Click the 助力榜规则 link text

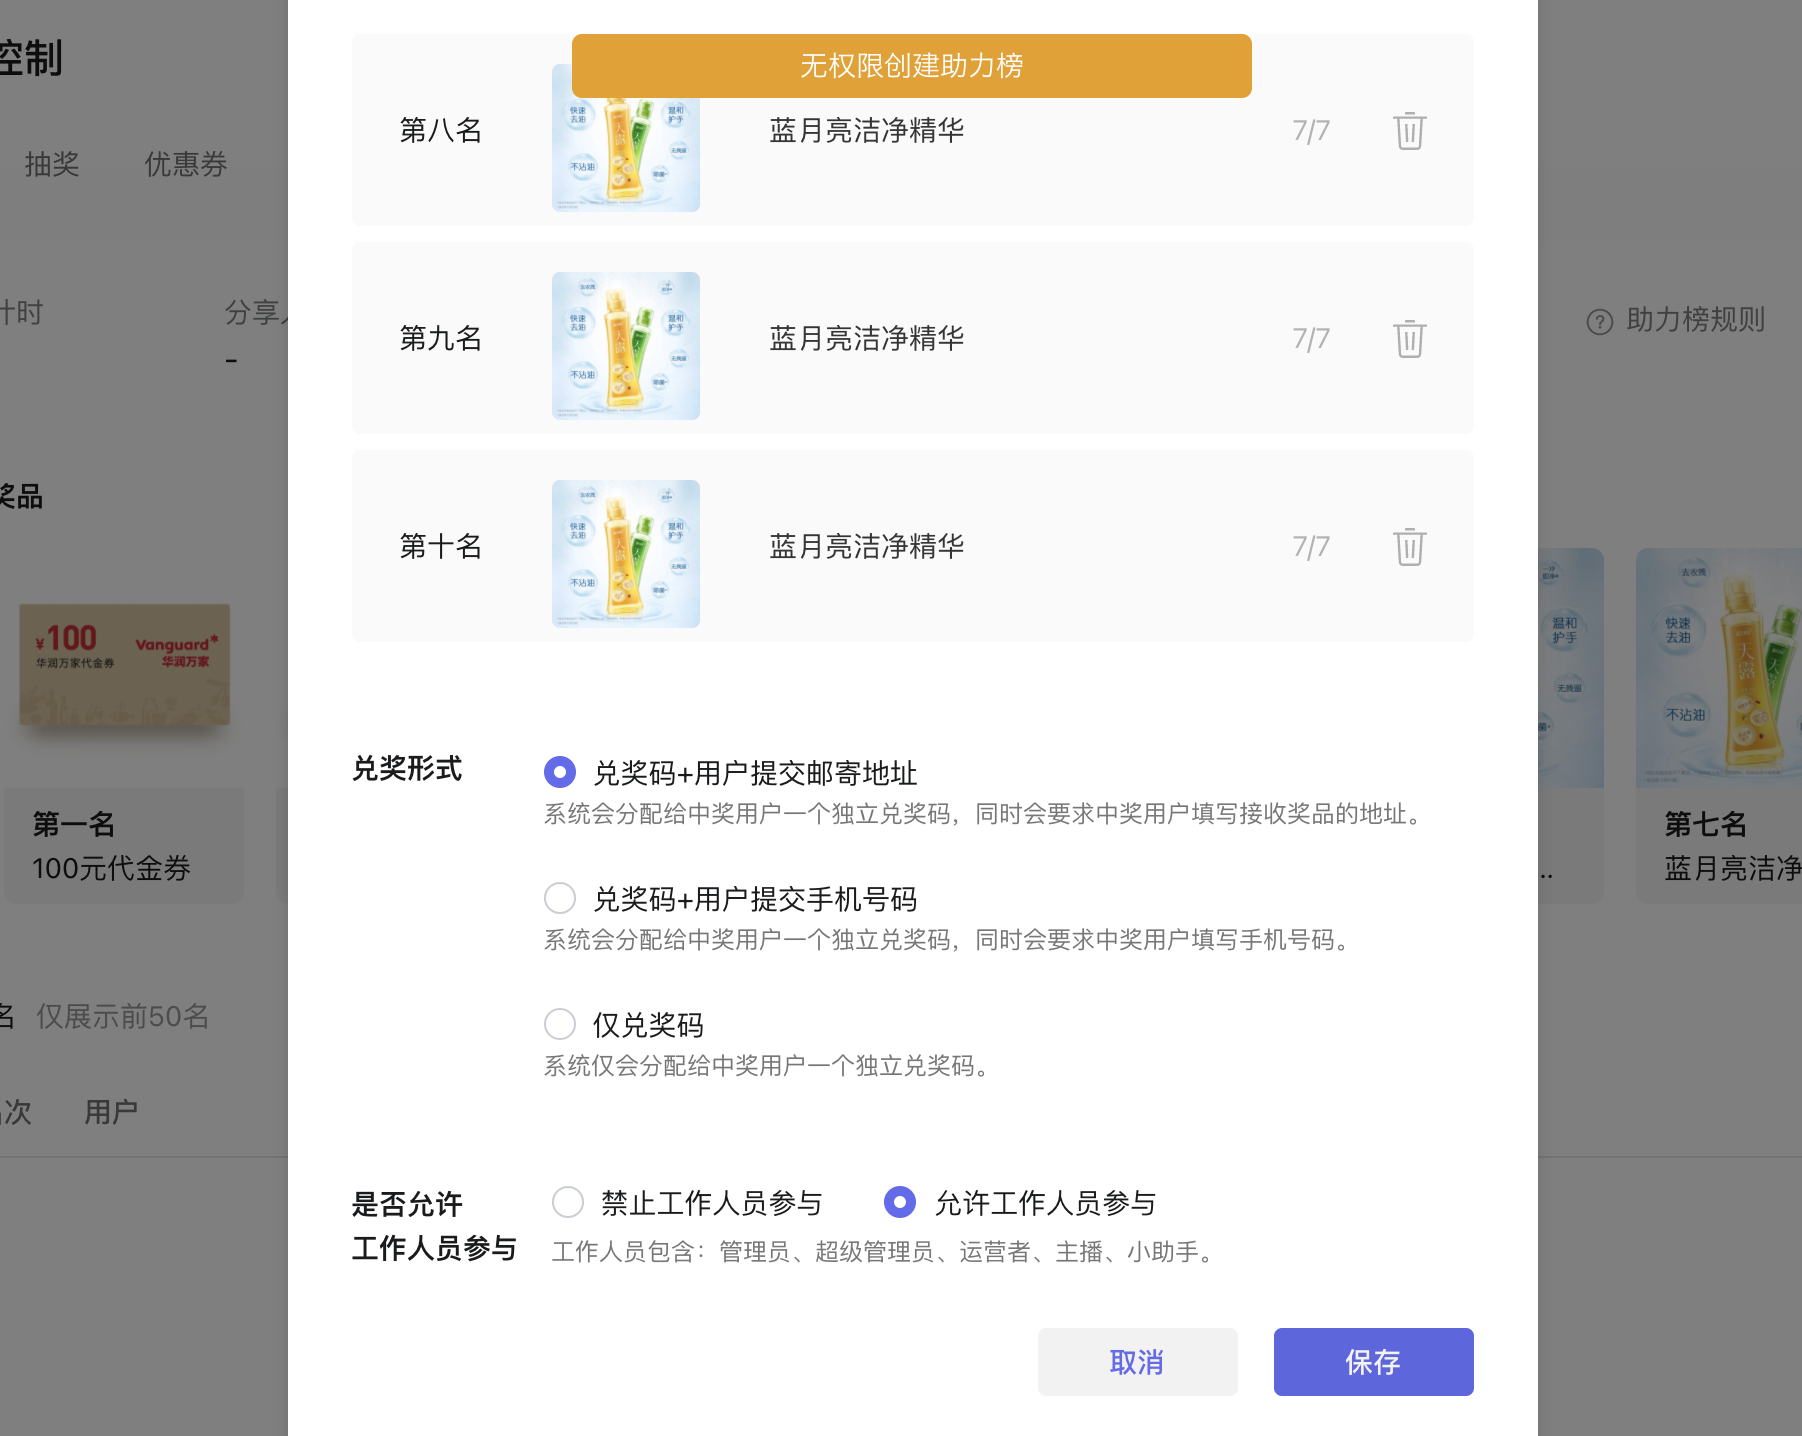(x=1696, y=320)
